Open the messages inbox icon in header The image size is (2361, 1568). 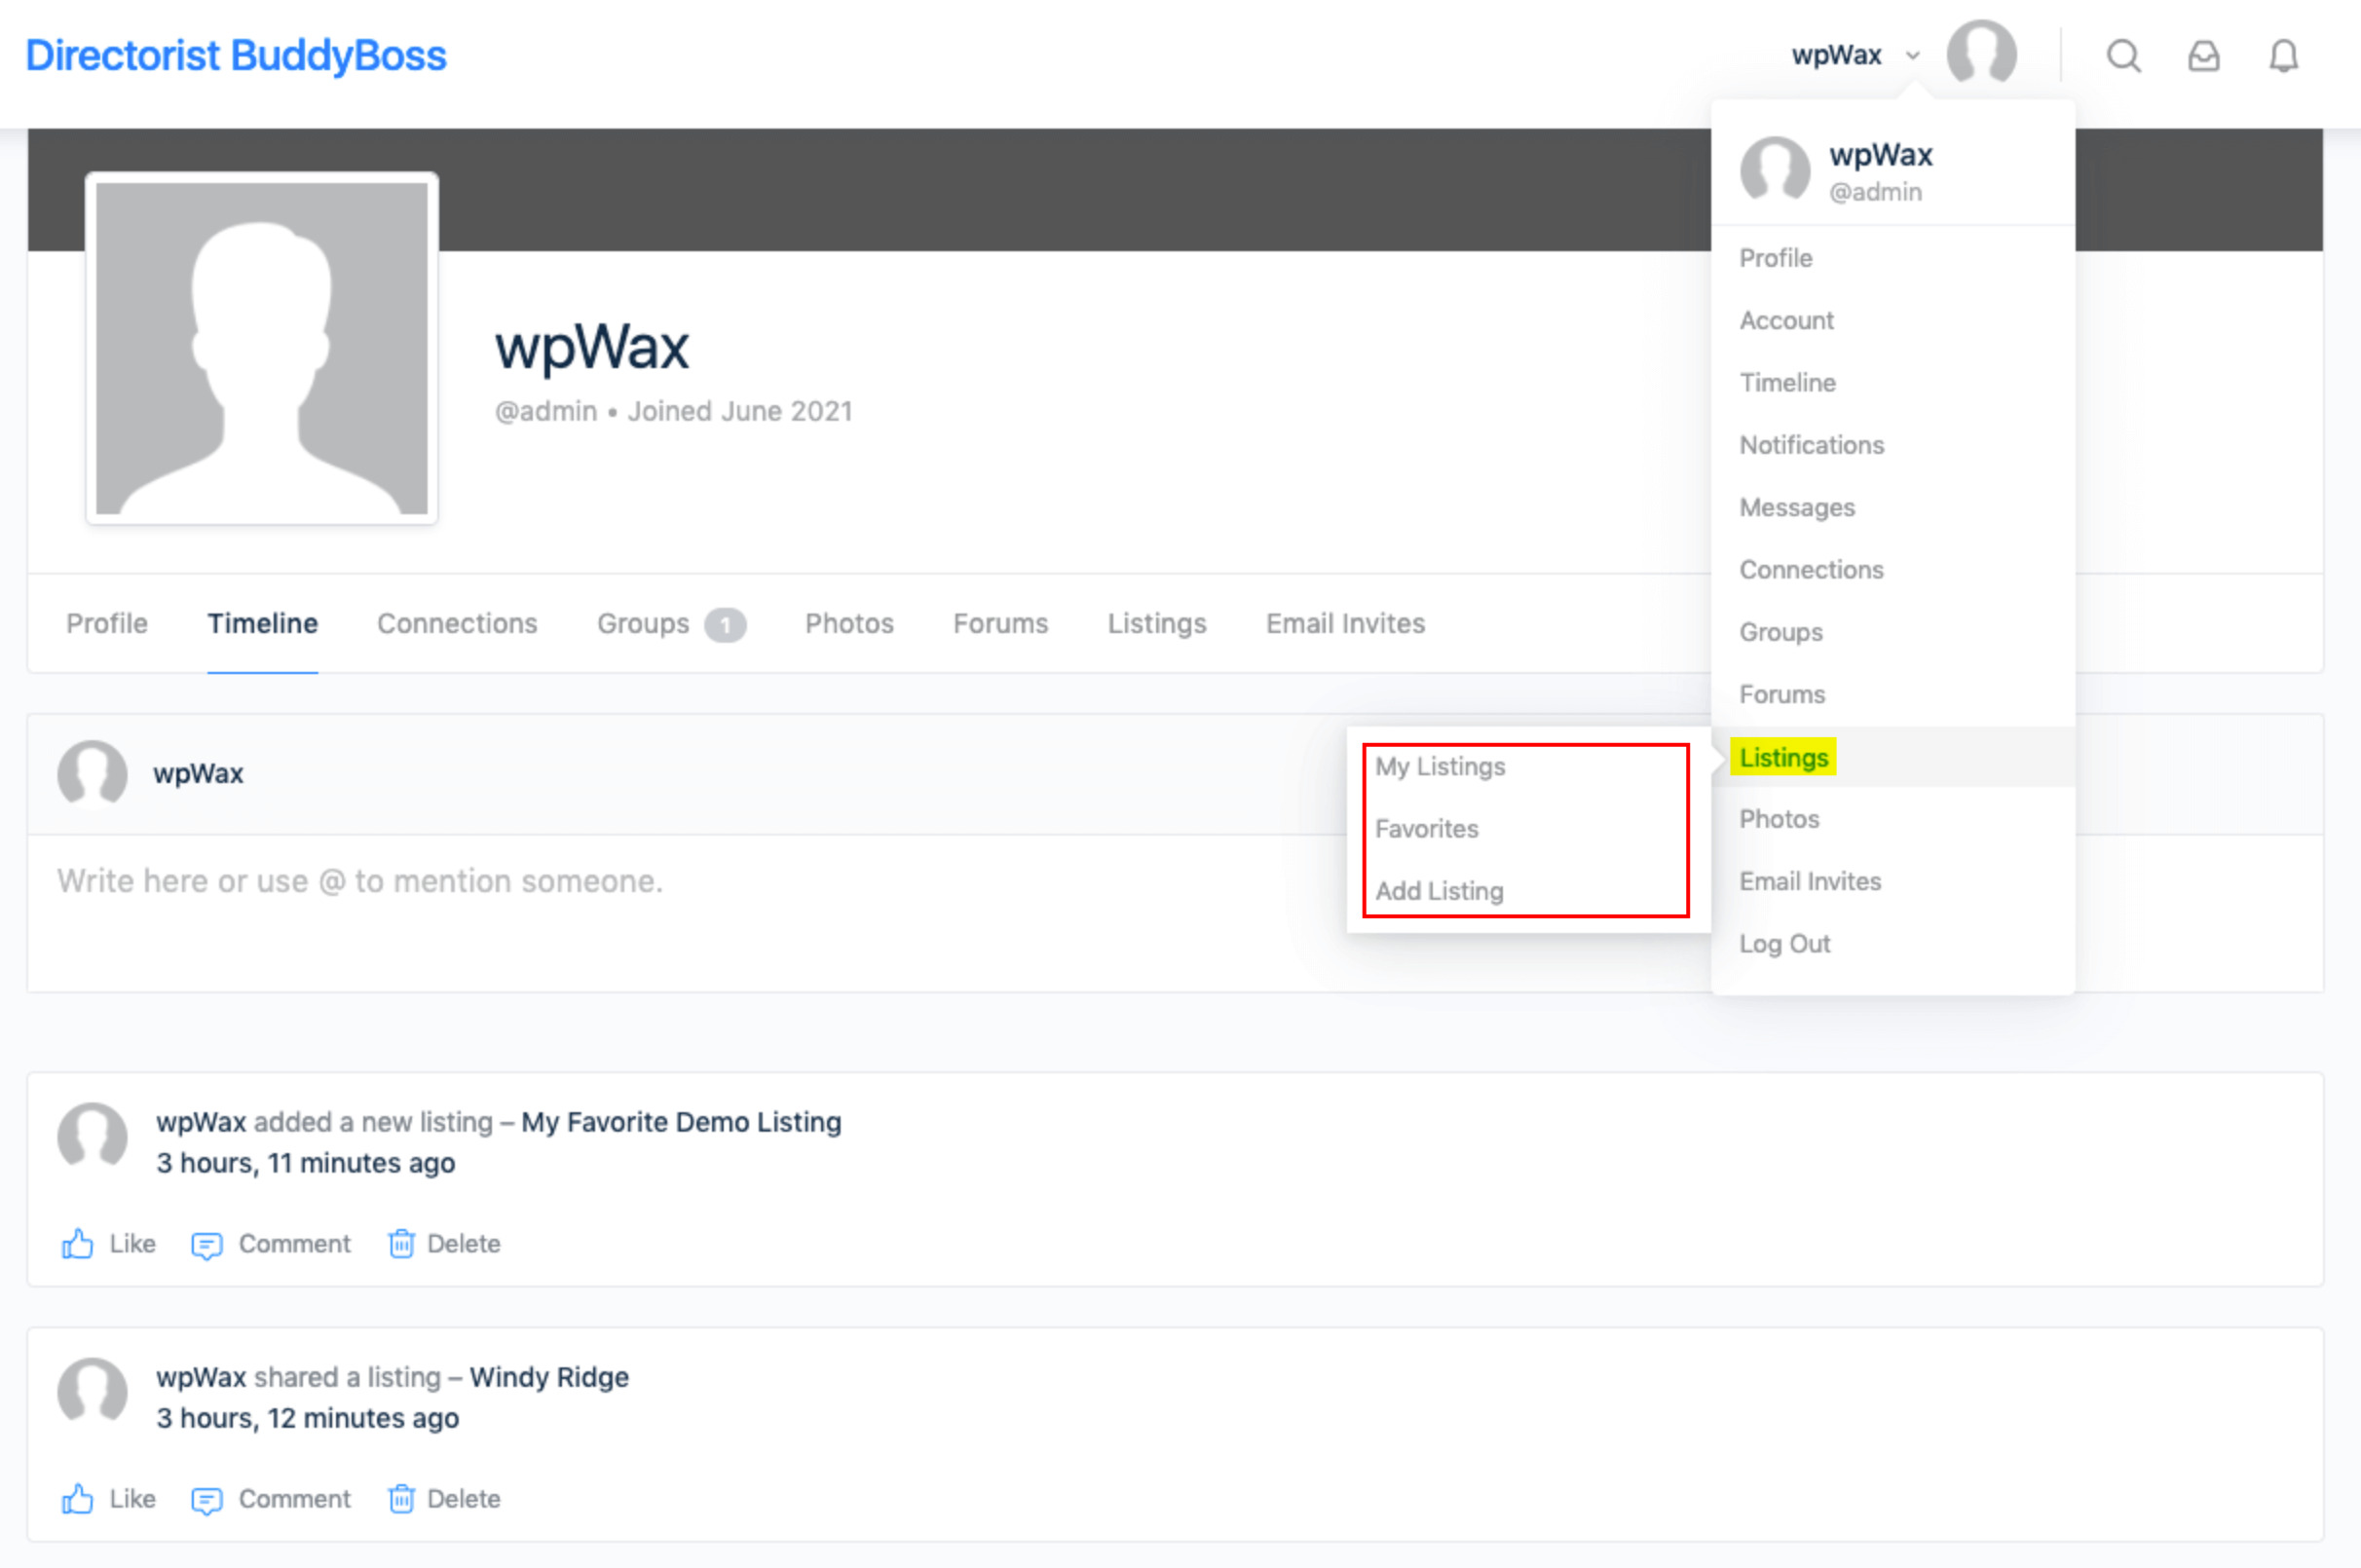pyautogui.click(x=2203, y=56)
